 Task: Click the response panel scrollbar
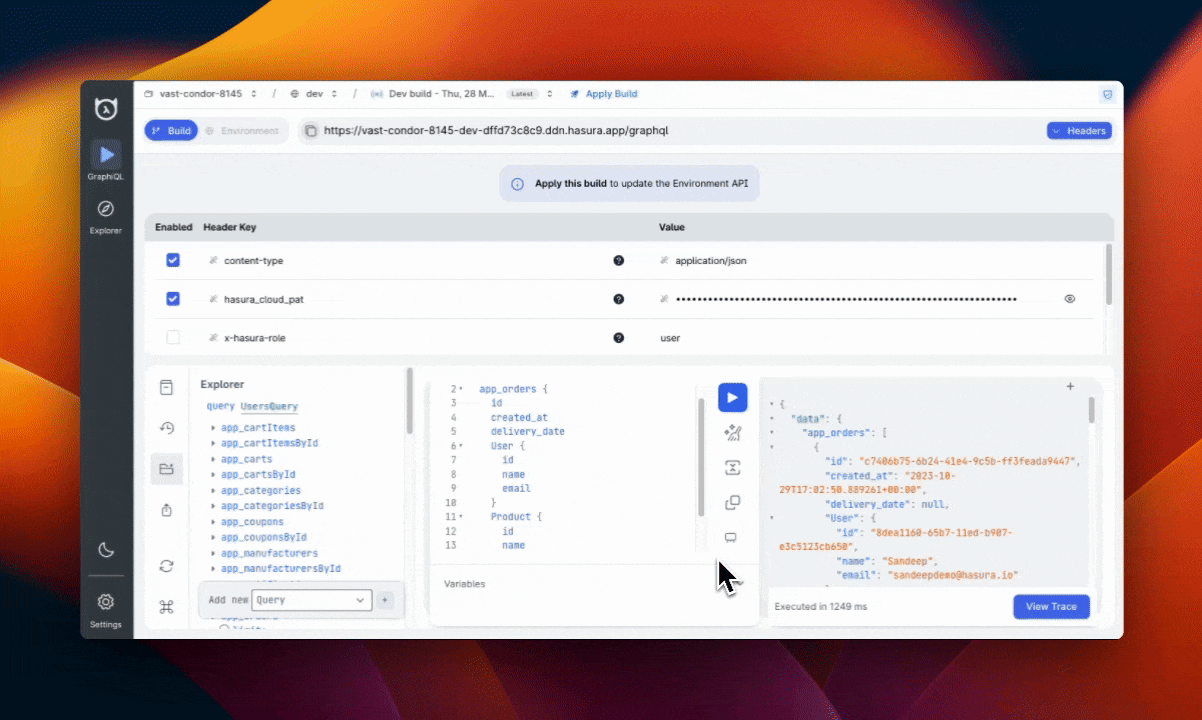coord(1091,412)
